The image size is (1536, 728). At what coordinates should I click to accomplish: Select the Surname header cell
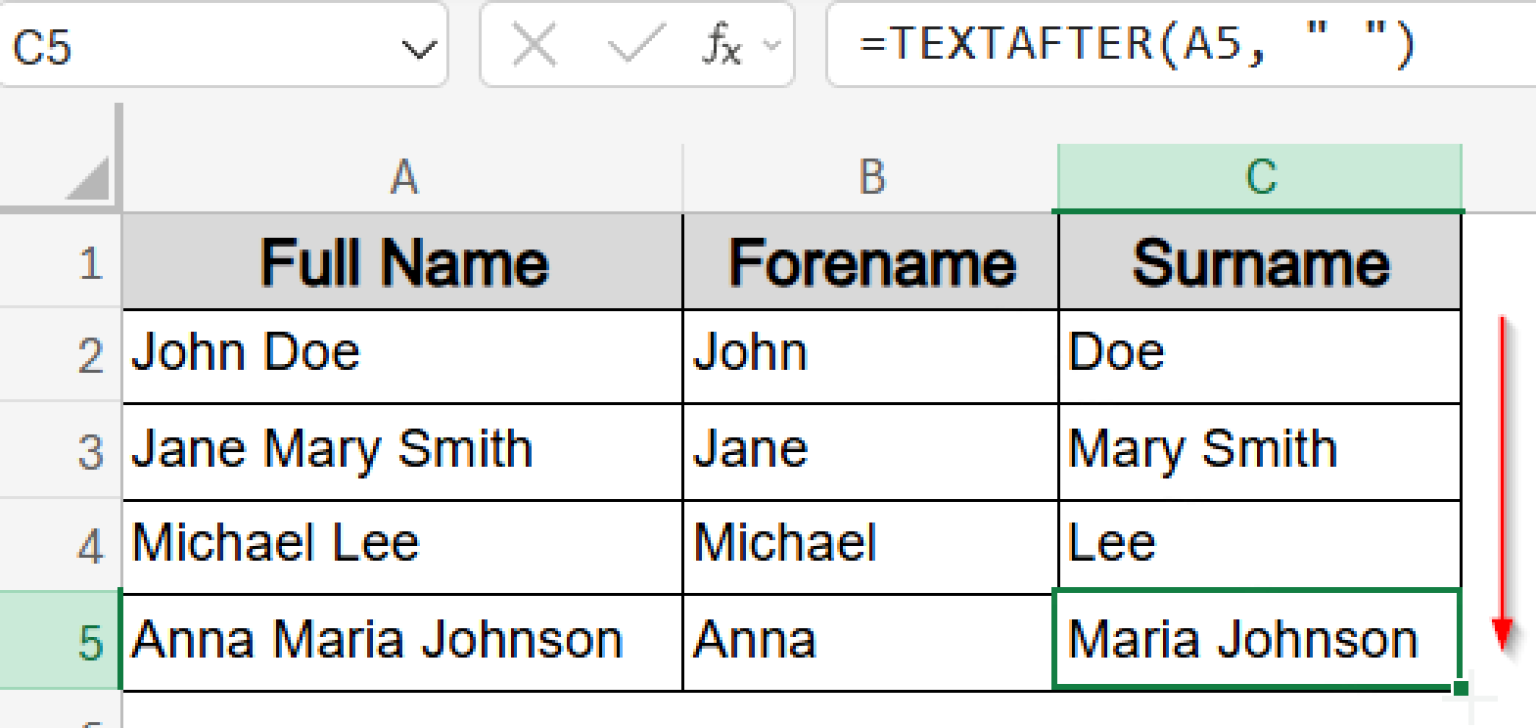(x=1258, y=260)
